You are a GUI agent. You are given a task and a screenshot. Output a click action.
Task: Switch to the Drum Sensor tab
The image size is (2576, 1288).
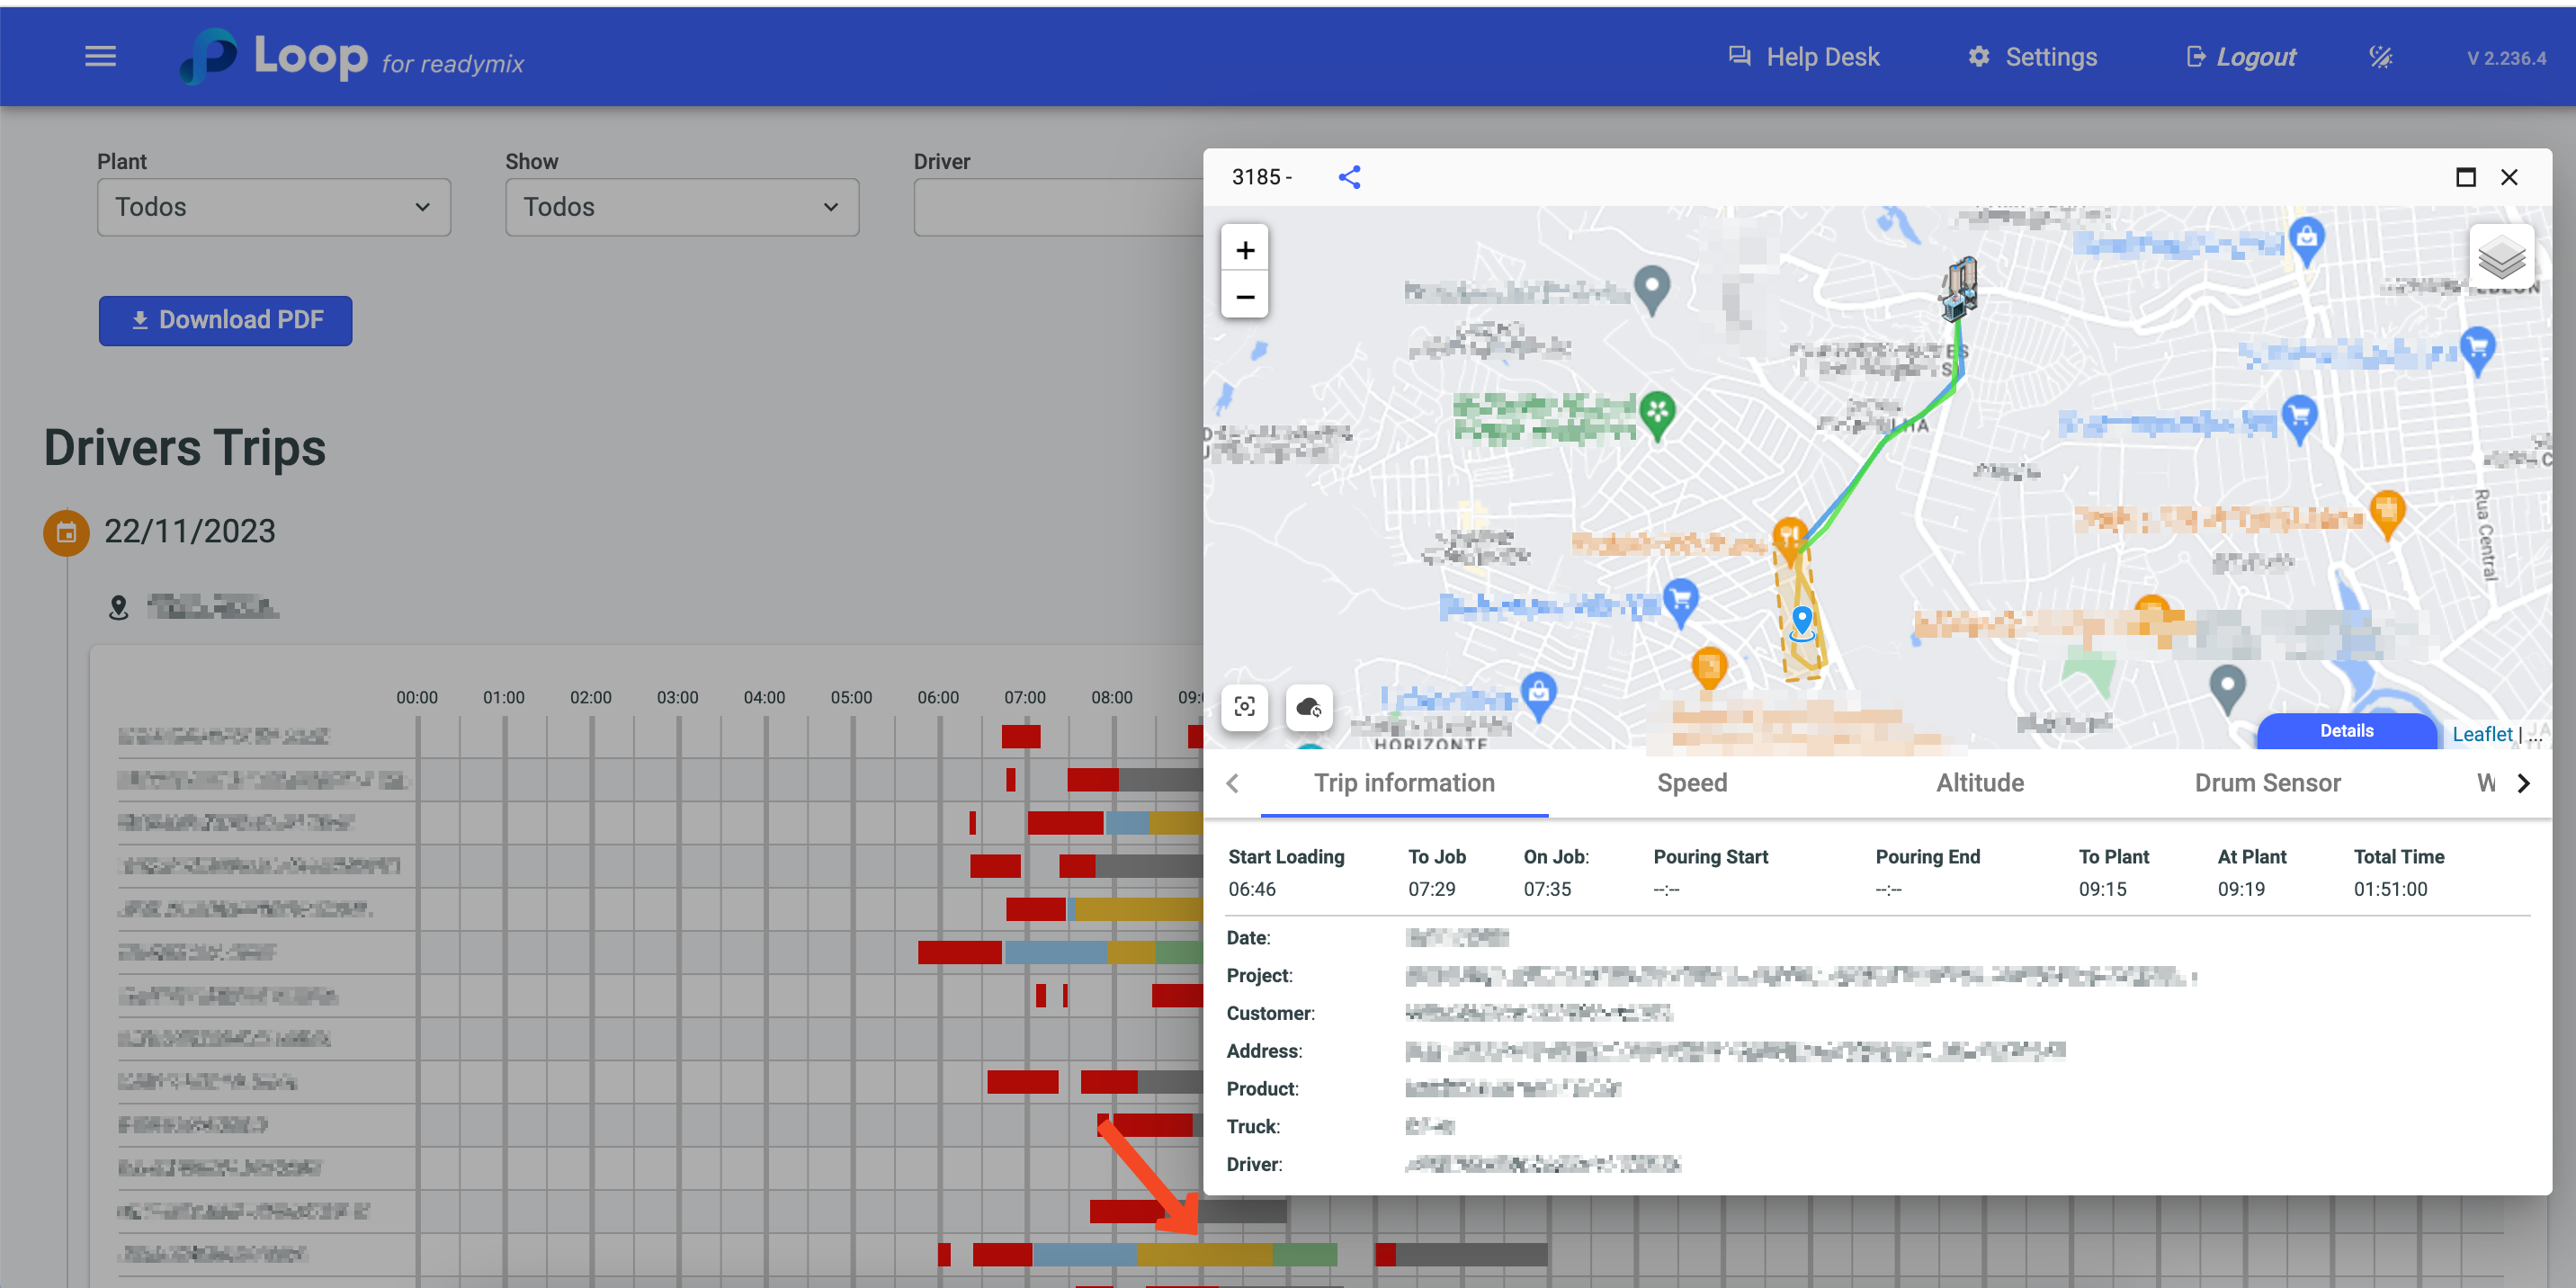[x=2267, y=783]
